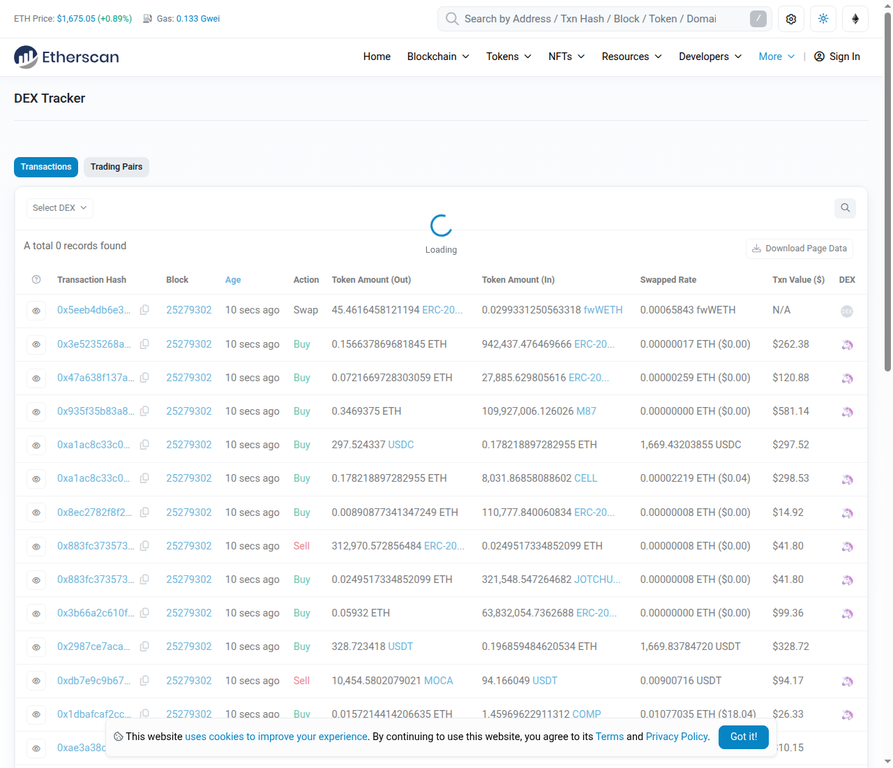Copy hash 0x5eeb4db6e3 with copy icon
This screenshot has height=768, width=893.
pyautogui.click(x=145, y=310)
